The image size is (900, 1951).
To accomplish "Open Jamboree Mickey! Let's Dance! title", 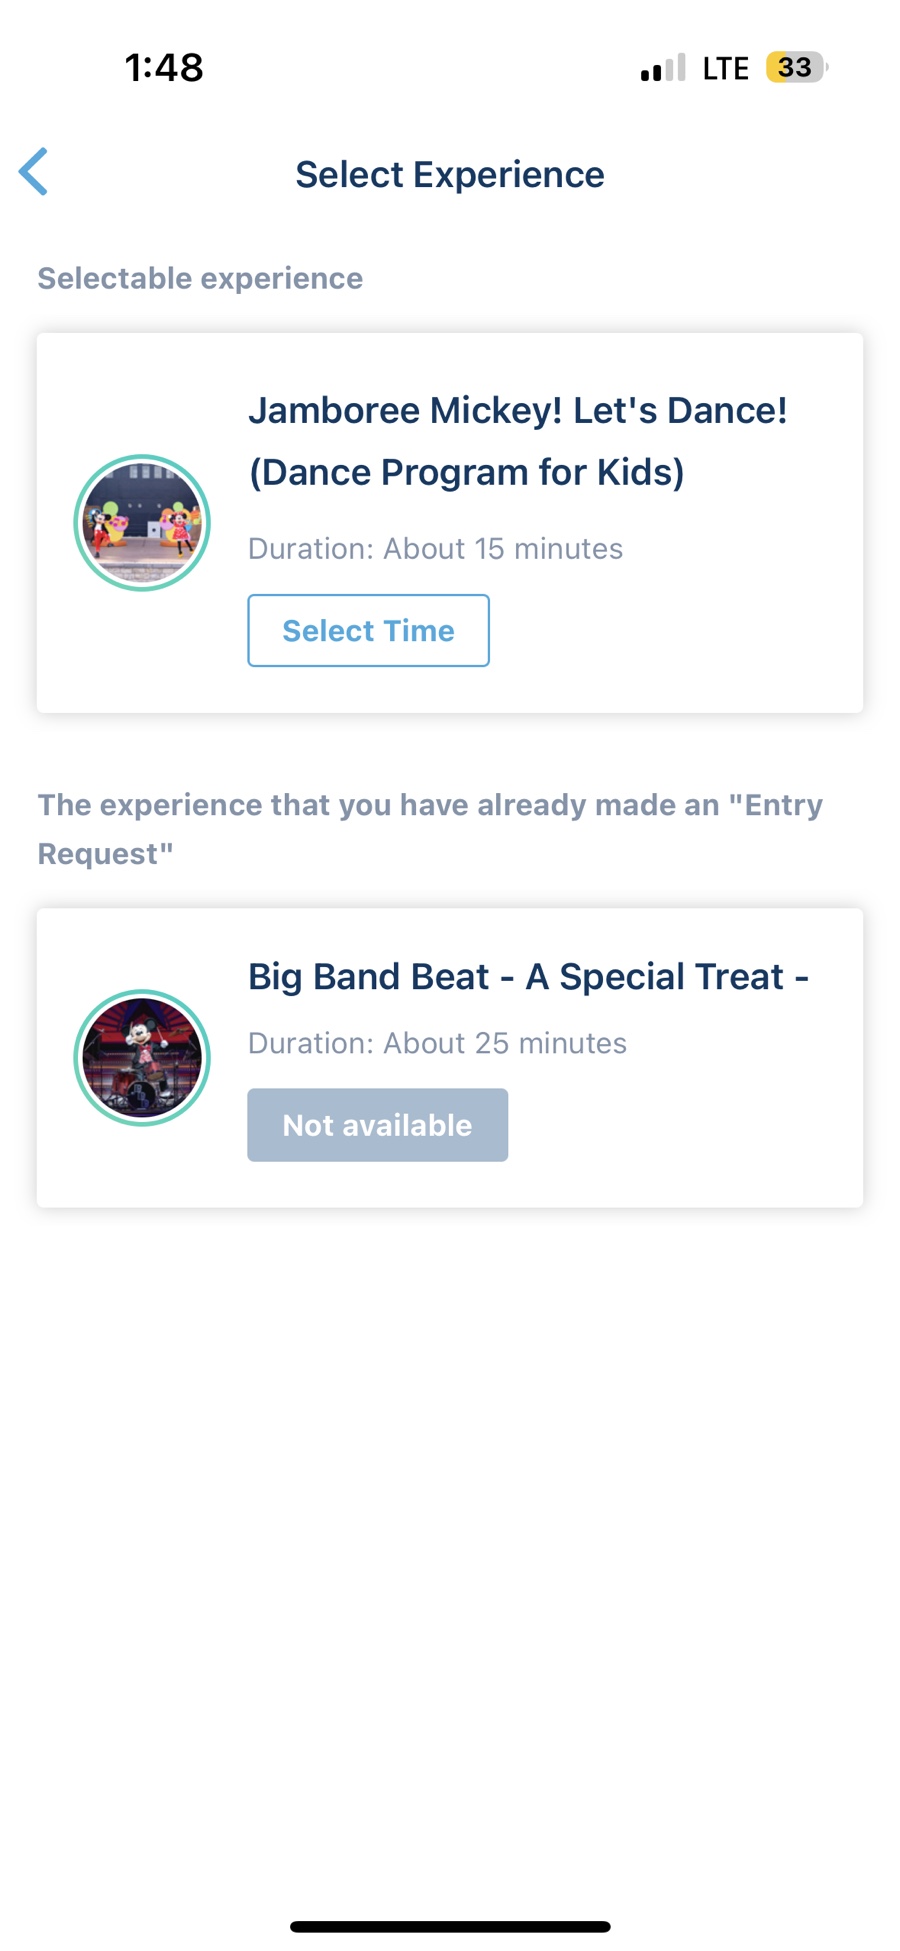I will point(518,410).
